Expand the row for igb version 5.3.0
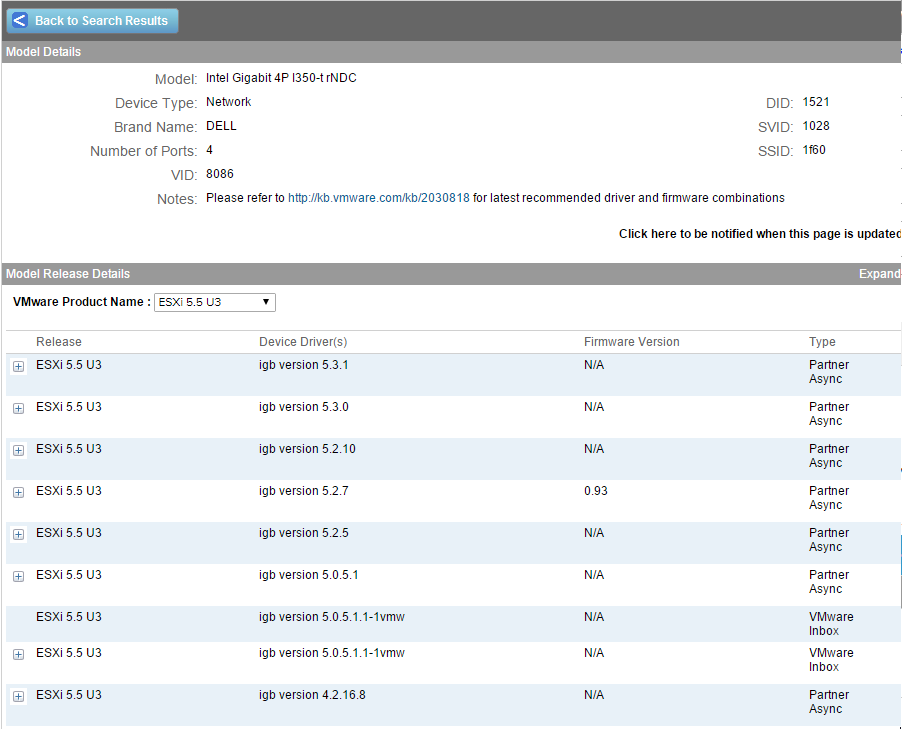The width and height of the screenshot is (902, 729). [17, 408]
